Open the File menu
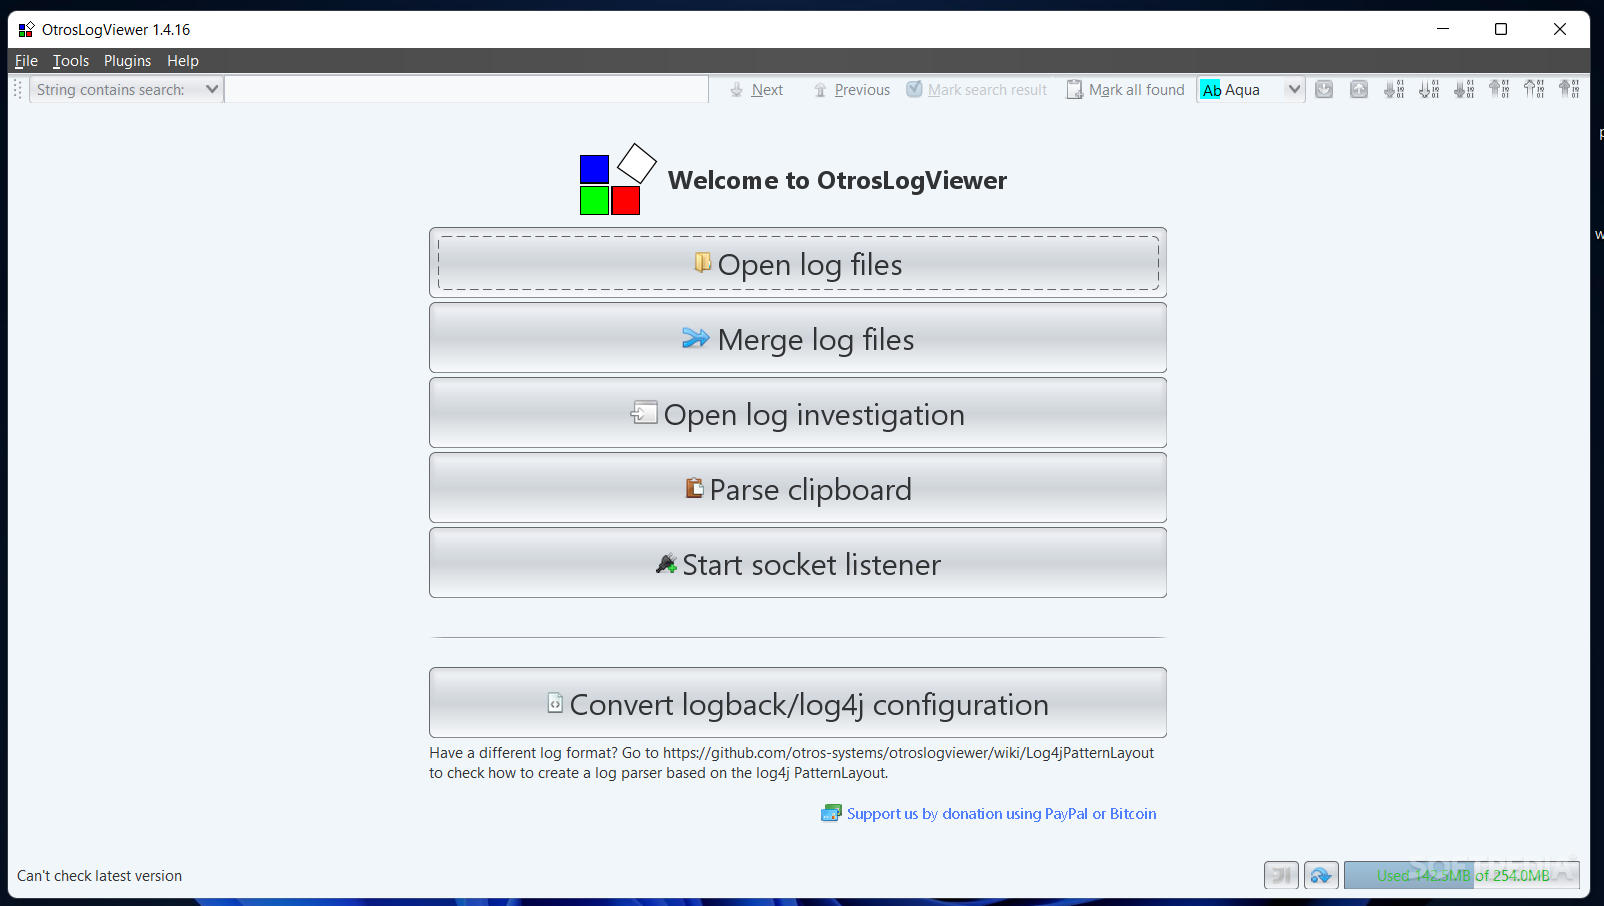The image size is (1604, 906). [x=26, y=61]
